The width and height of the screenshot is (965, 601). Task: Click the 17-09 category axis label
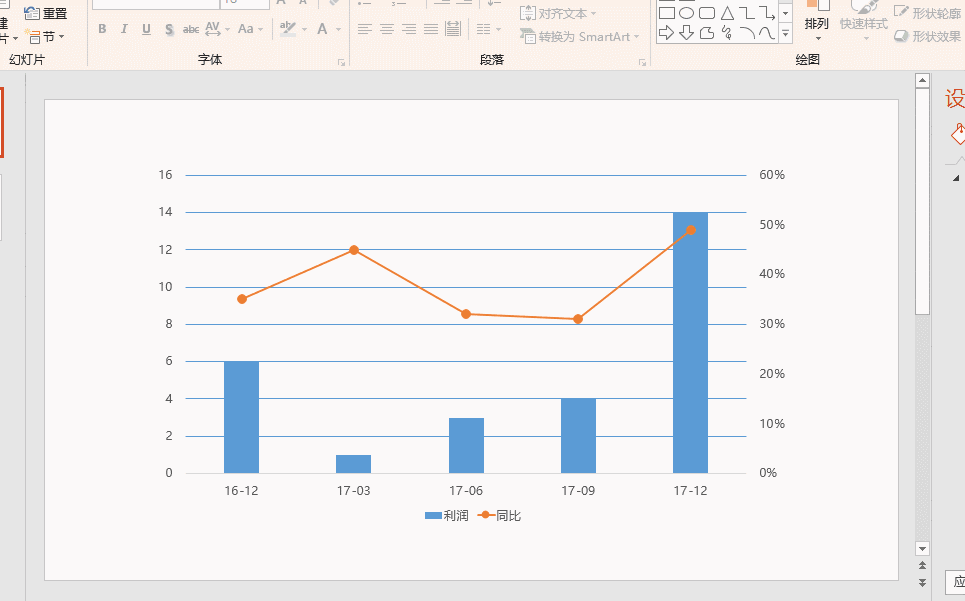(578, 491)
